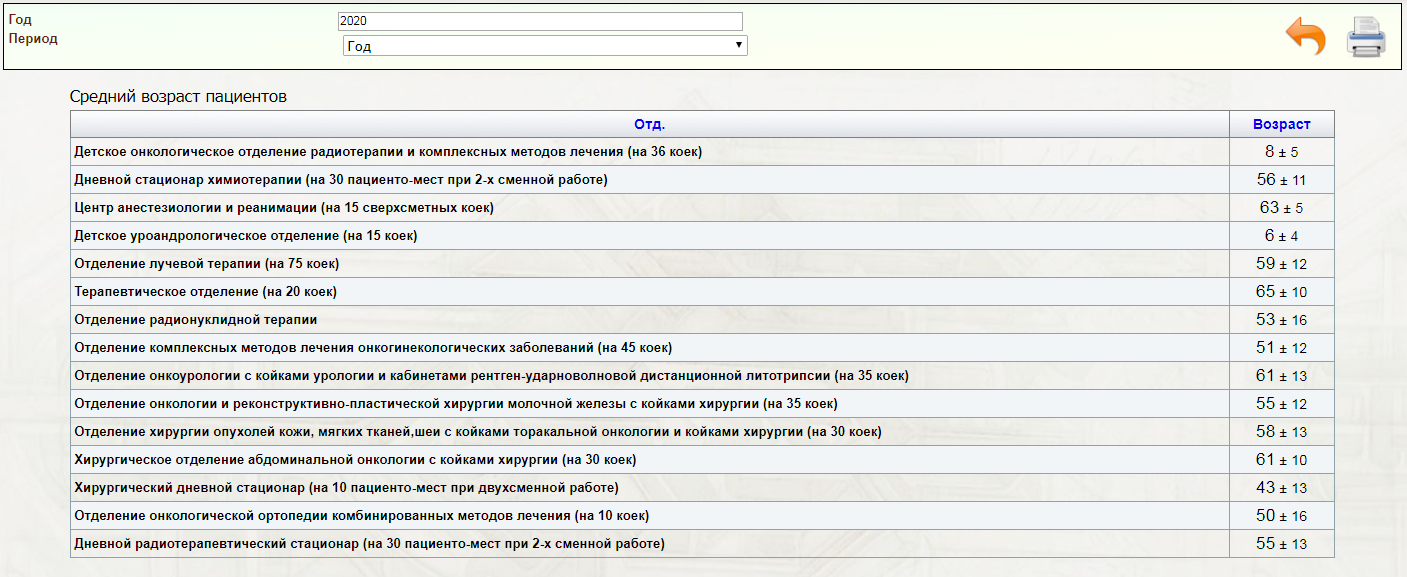Click the age value 8 ± 5 cell
This screenshot has height=577, width=1407.
coord(1282,152)
